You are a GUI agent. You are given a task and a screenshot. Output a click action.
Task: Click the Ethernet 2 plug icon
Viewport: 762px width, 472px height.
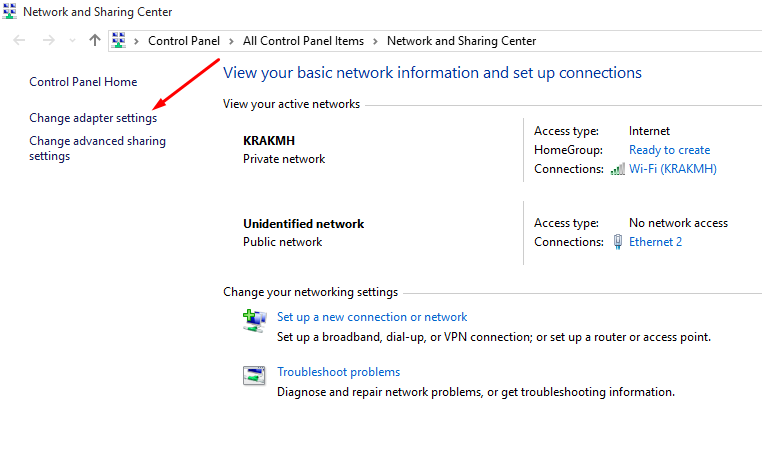pyautogui.click(x=618, y=242)
